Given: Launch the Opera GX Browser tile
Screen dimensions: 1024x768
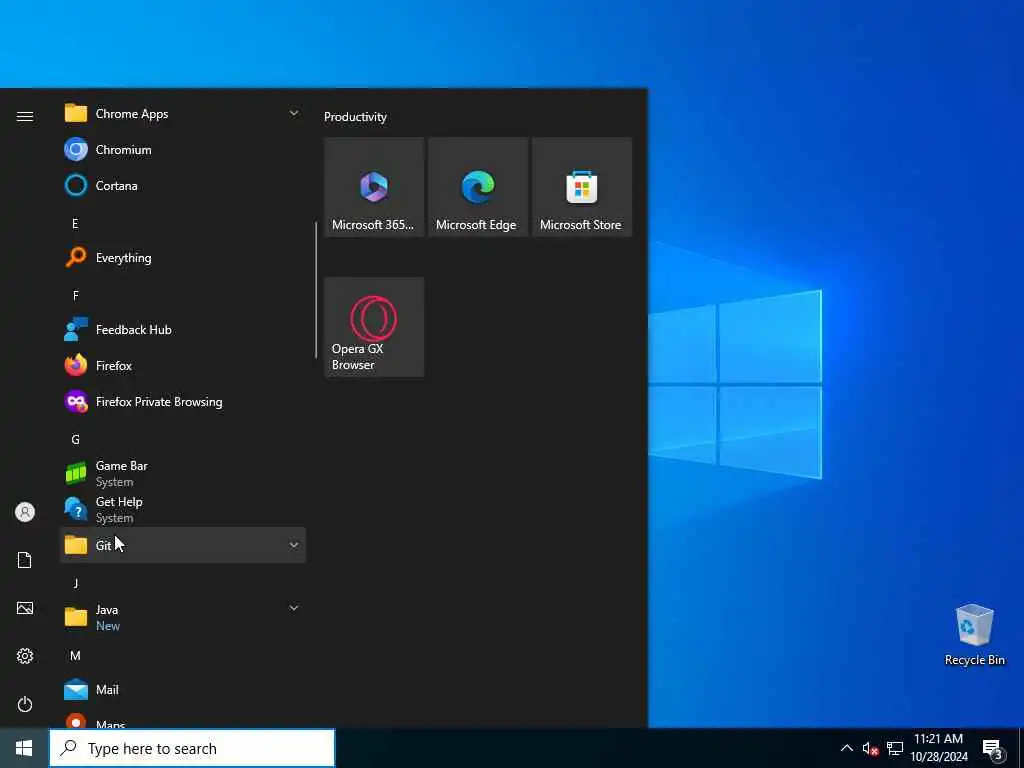Looking at the screenshot, I should pyautogui.click(x=374, y=327).
